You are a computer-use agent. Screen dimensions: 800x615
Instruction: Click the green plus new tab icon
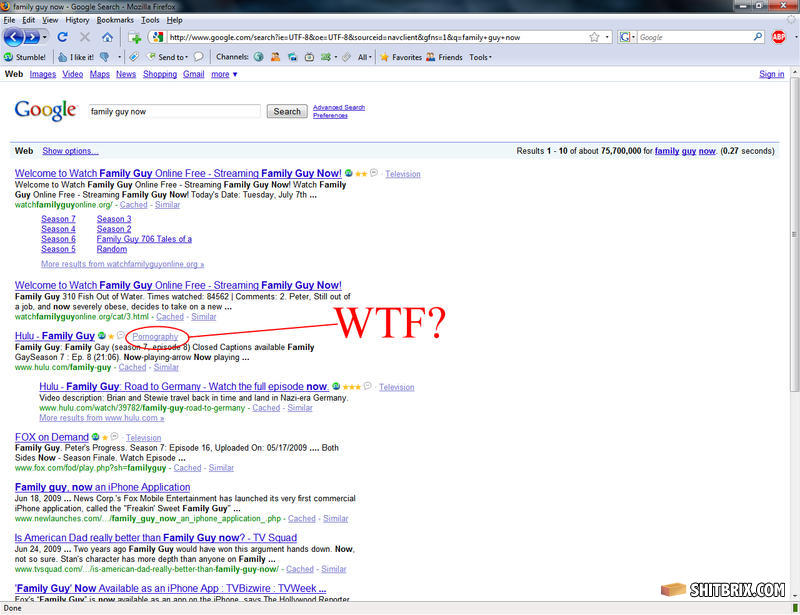135,38
